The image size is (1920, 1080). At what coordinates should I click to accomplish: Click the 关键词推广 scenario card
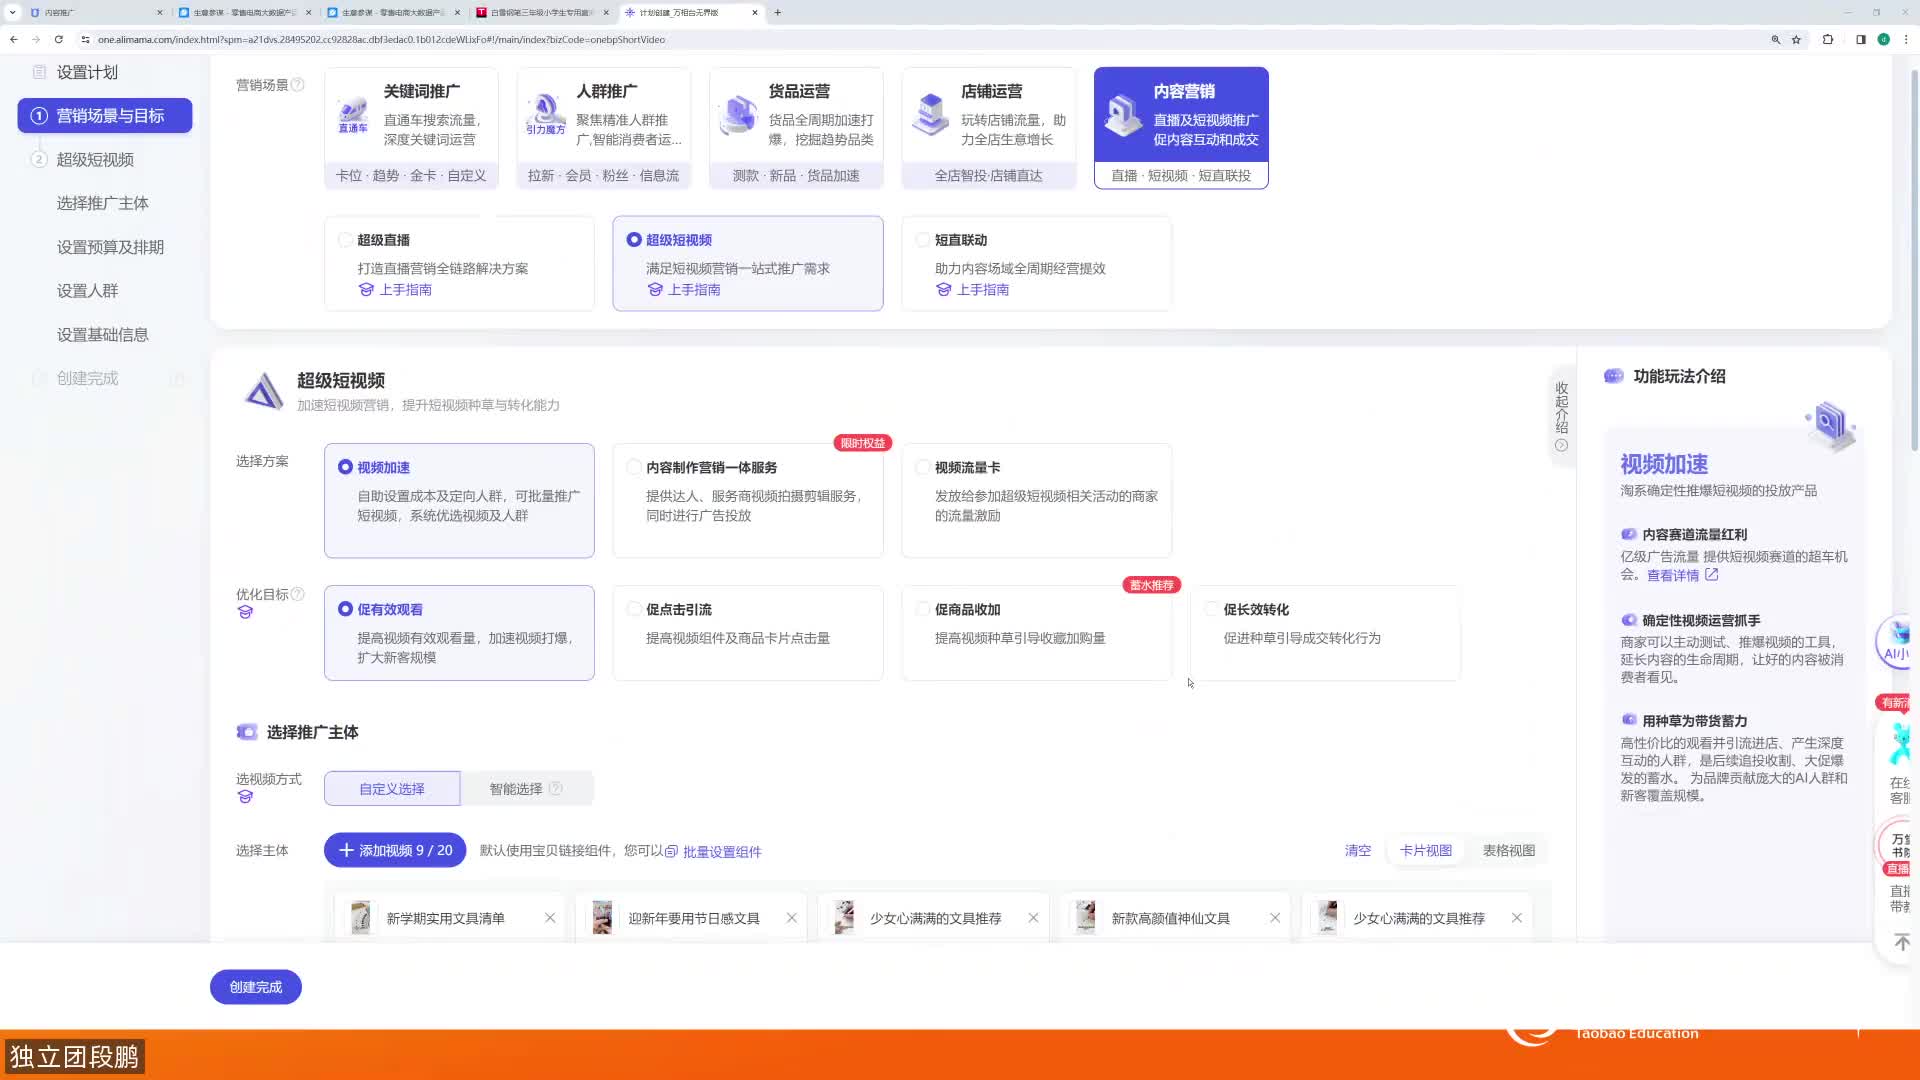[x=411, y=127]
